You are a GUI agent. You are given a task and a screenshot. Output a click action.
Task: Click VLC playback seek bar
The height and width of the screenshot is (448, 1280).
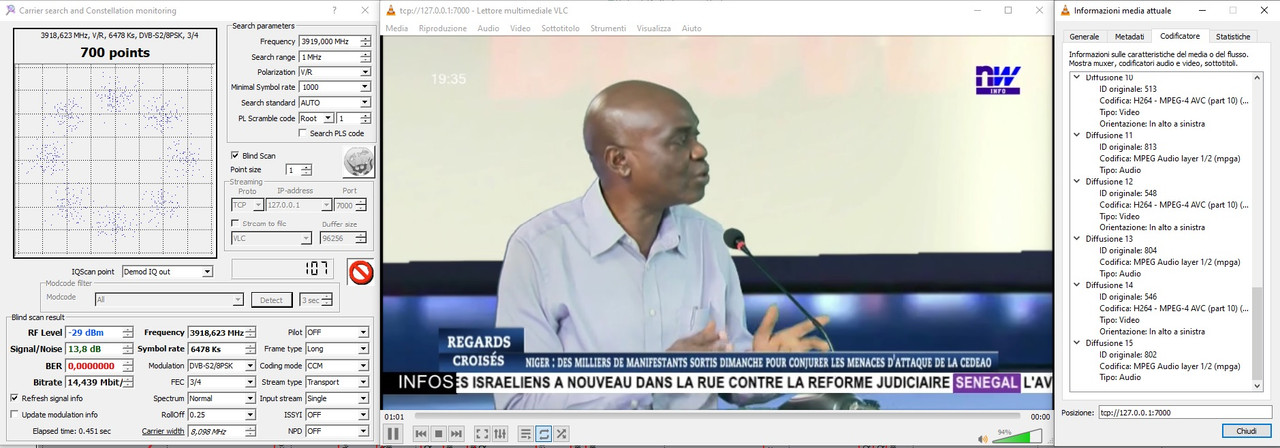(717, 415)
